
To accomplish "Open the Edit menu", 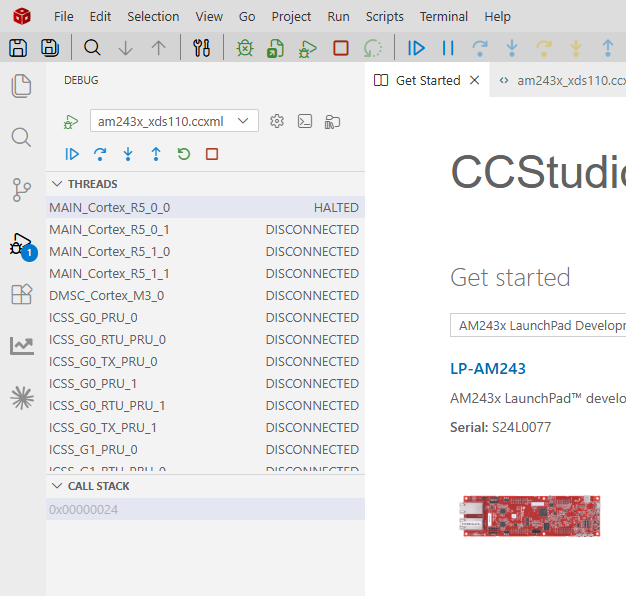I will click(x=100, y=16).
